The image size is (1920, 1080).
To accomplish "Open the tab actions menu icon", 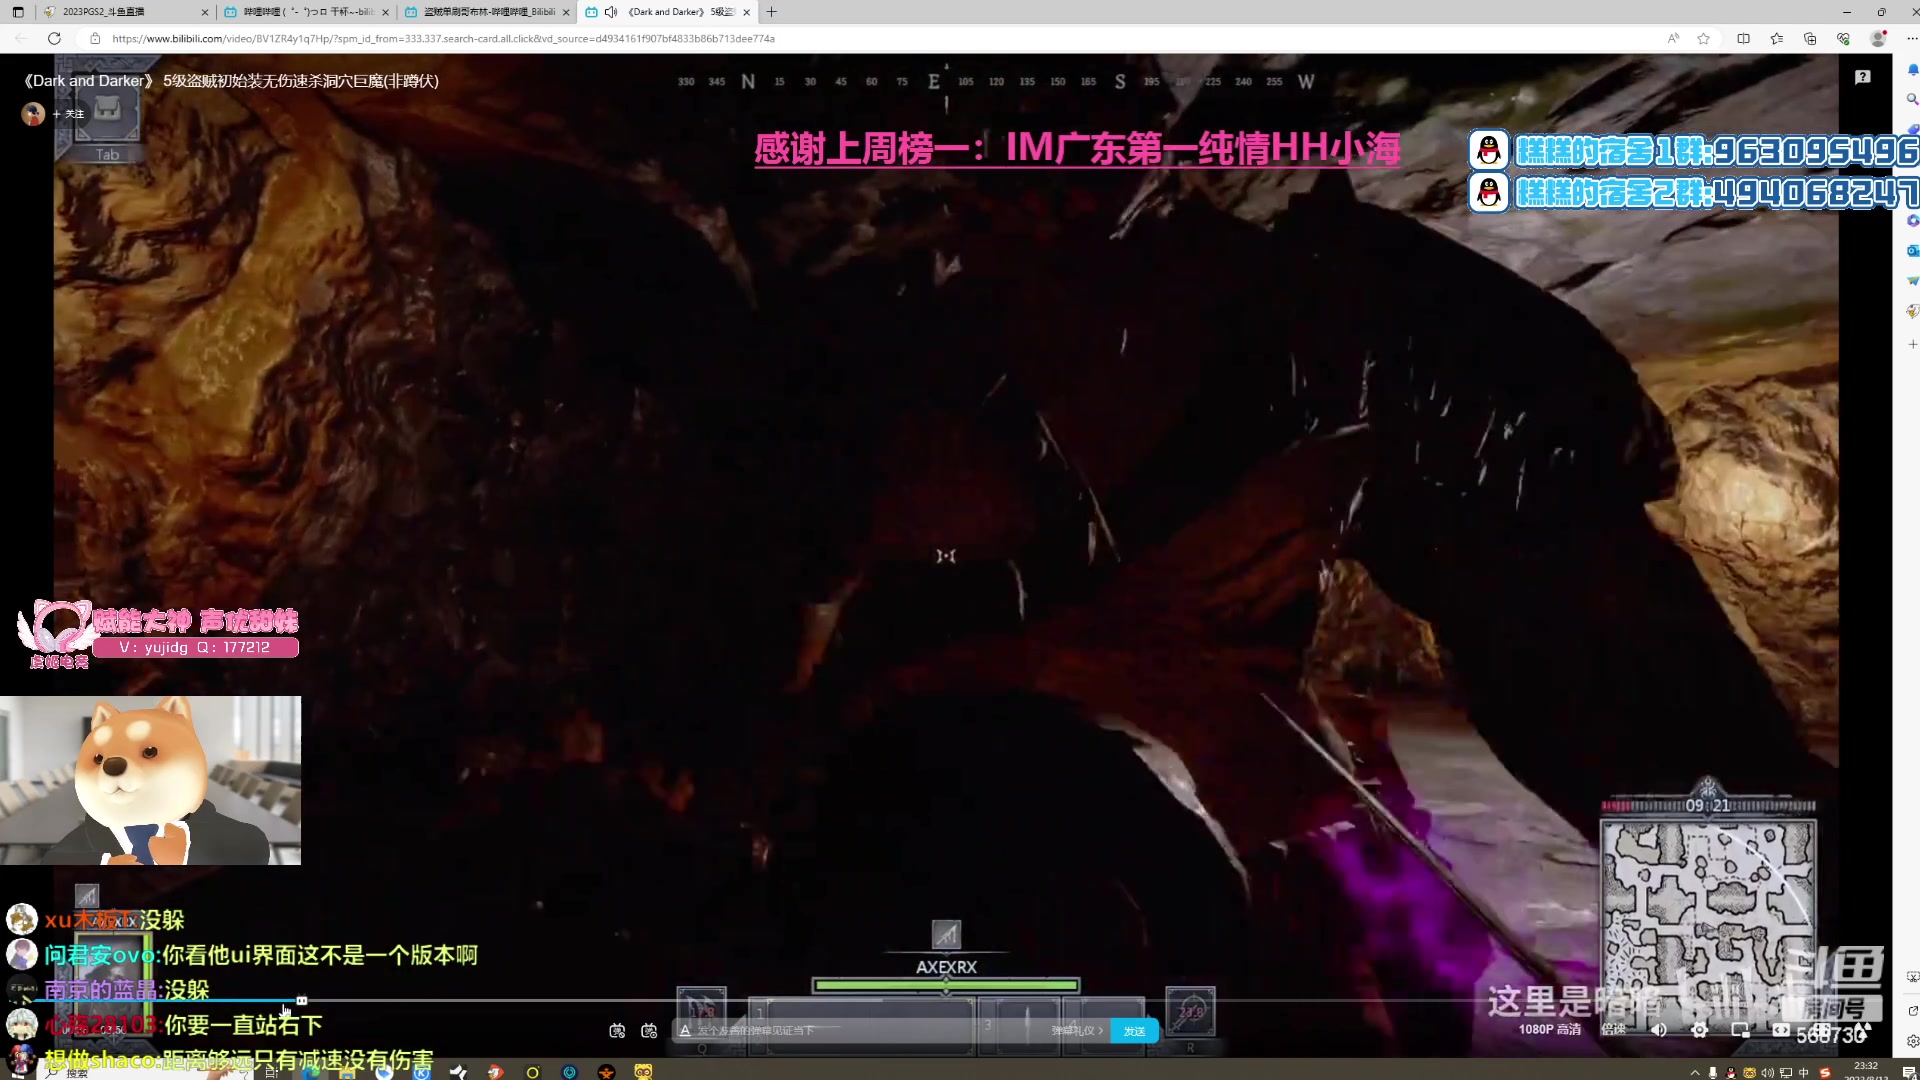I will click(18, 12).
